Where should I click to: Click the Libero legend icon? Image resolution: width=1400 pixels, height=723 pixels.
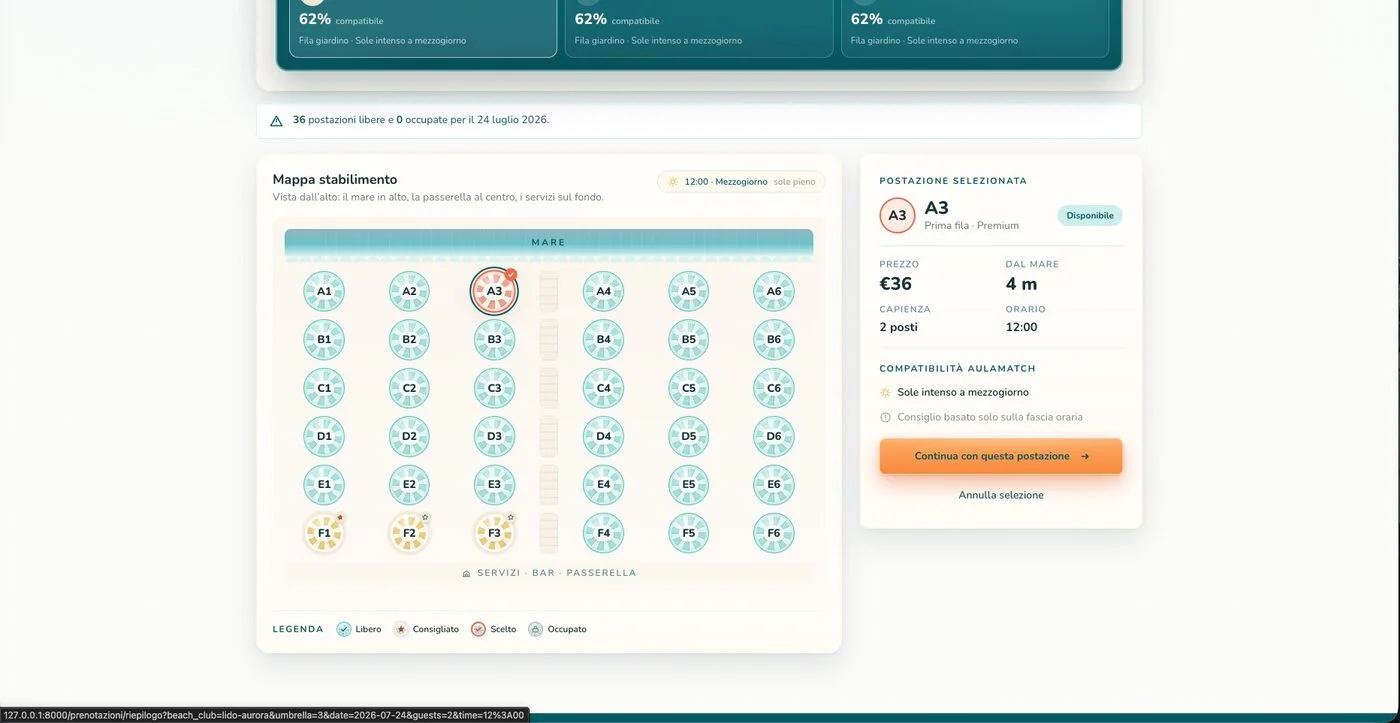click(x=344, y=629)
